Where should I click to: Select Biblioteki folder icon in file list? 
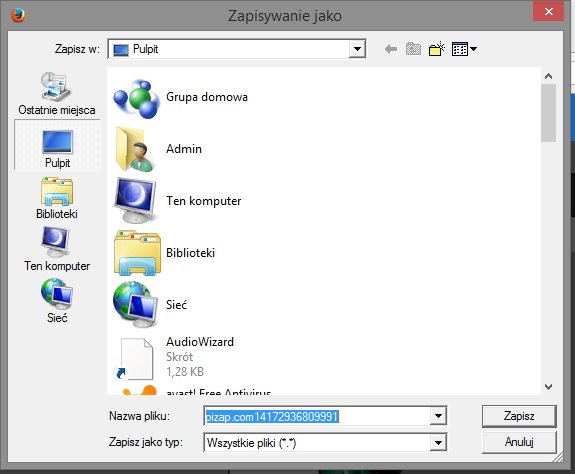point(137,253)
